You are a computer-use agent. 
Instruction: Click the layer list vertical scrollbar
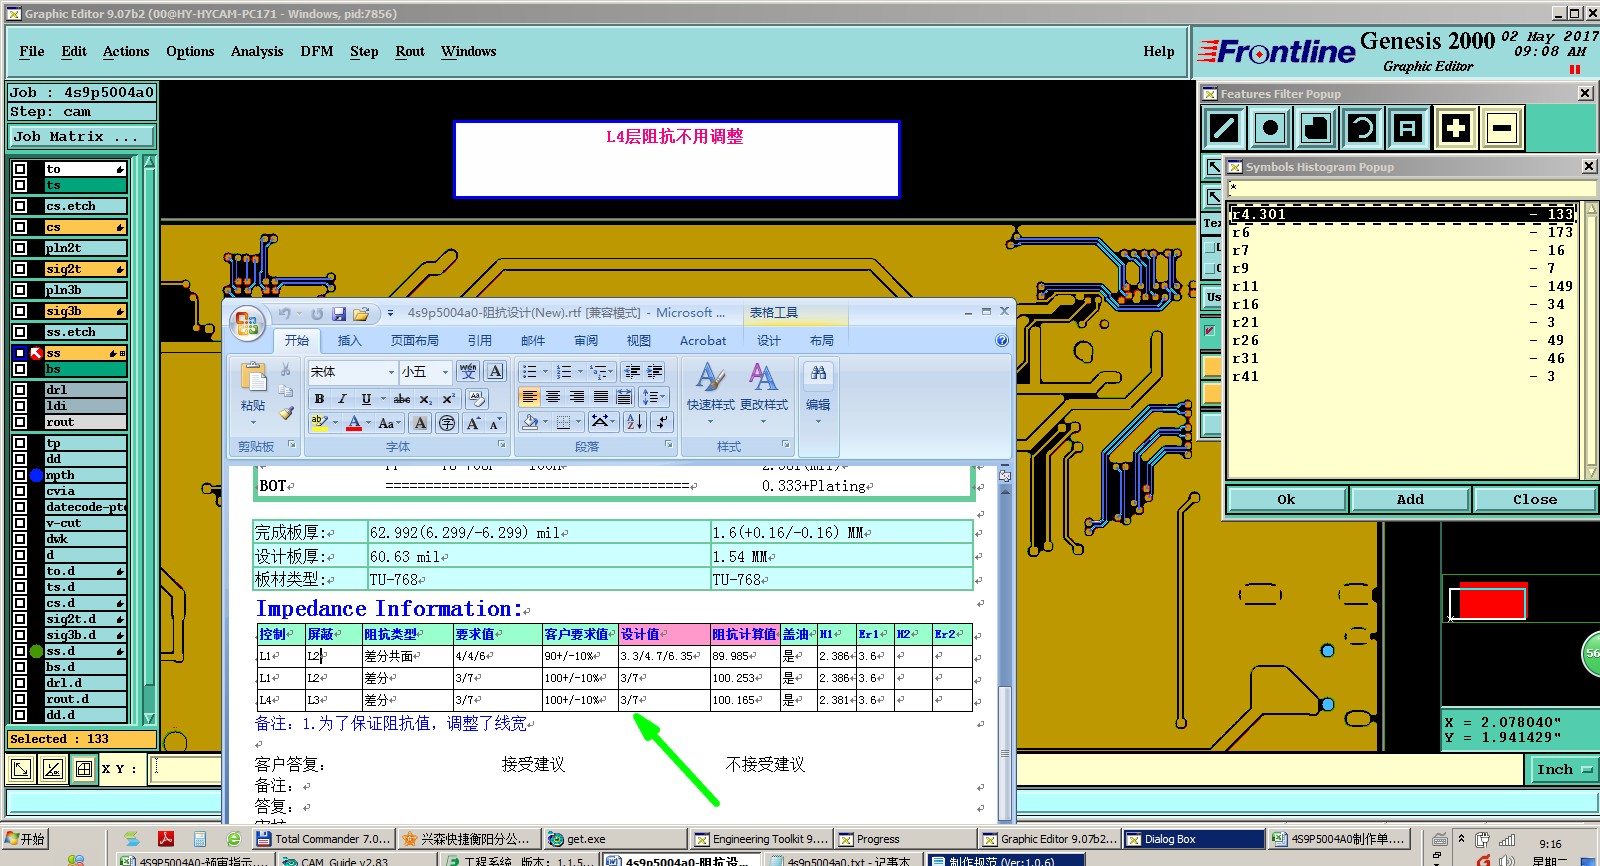(x=150, y=439)
